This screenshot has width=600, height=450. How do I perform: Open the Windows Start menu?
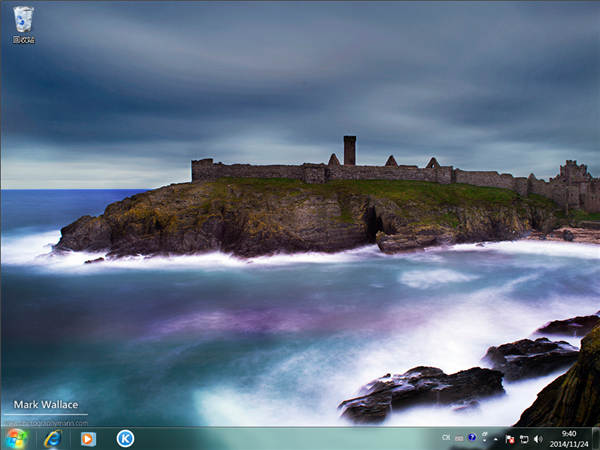[16, 438]
